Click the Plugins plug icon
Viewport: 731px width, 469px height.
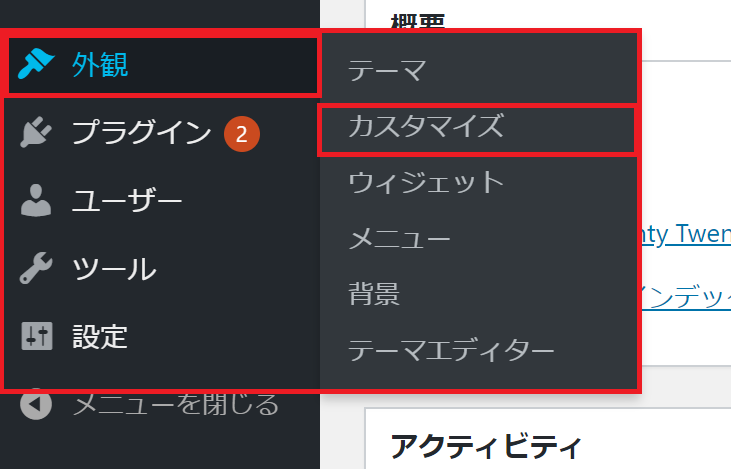click(x=36, y=132)
